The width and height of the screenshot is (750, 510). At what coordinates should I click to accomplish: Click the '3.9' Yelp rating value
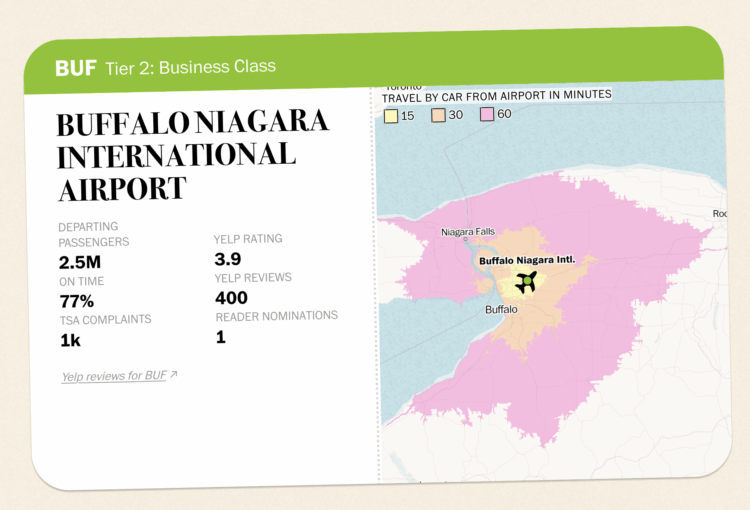228,259
